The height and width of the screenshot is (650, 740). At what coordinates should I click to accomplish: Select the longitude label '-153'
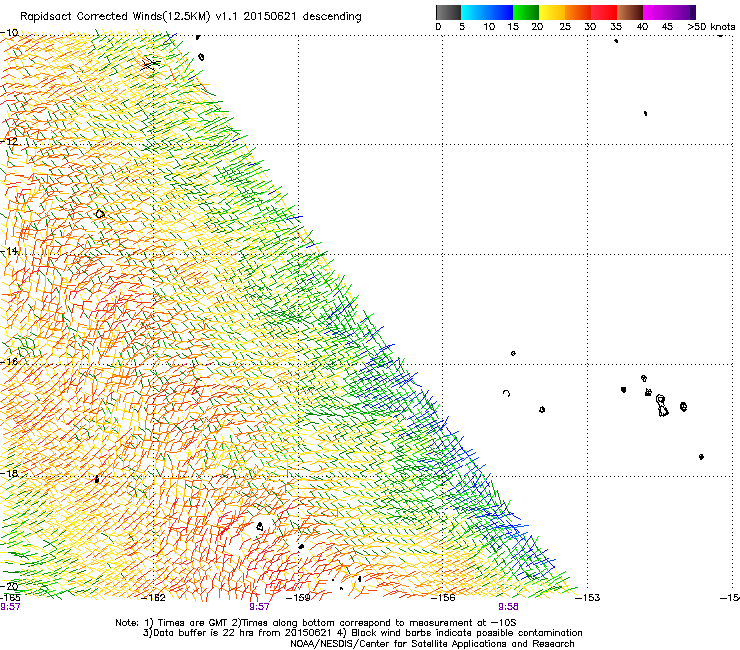(587, 598)
